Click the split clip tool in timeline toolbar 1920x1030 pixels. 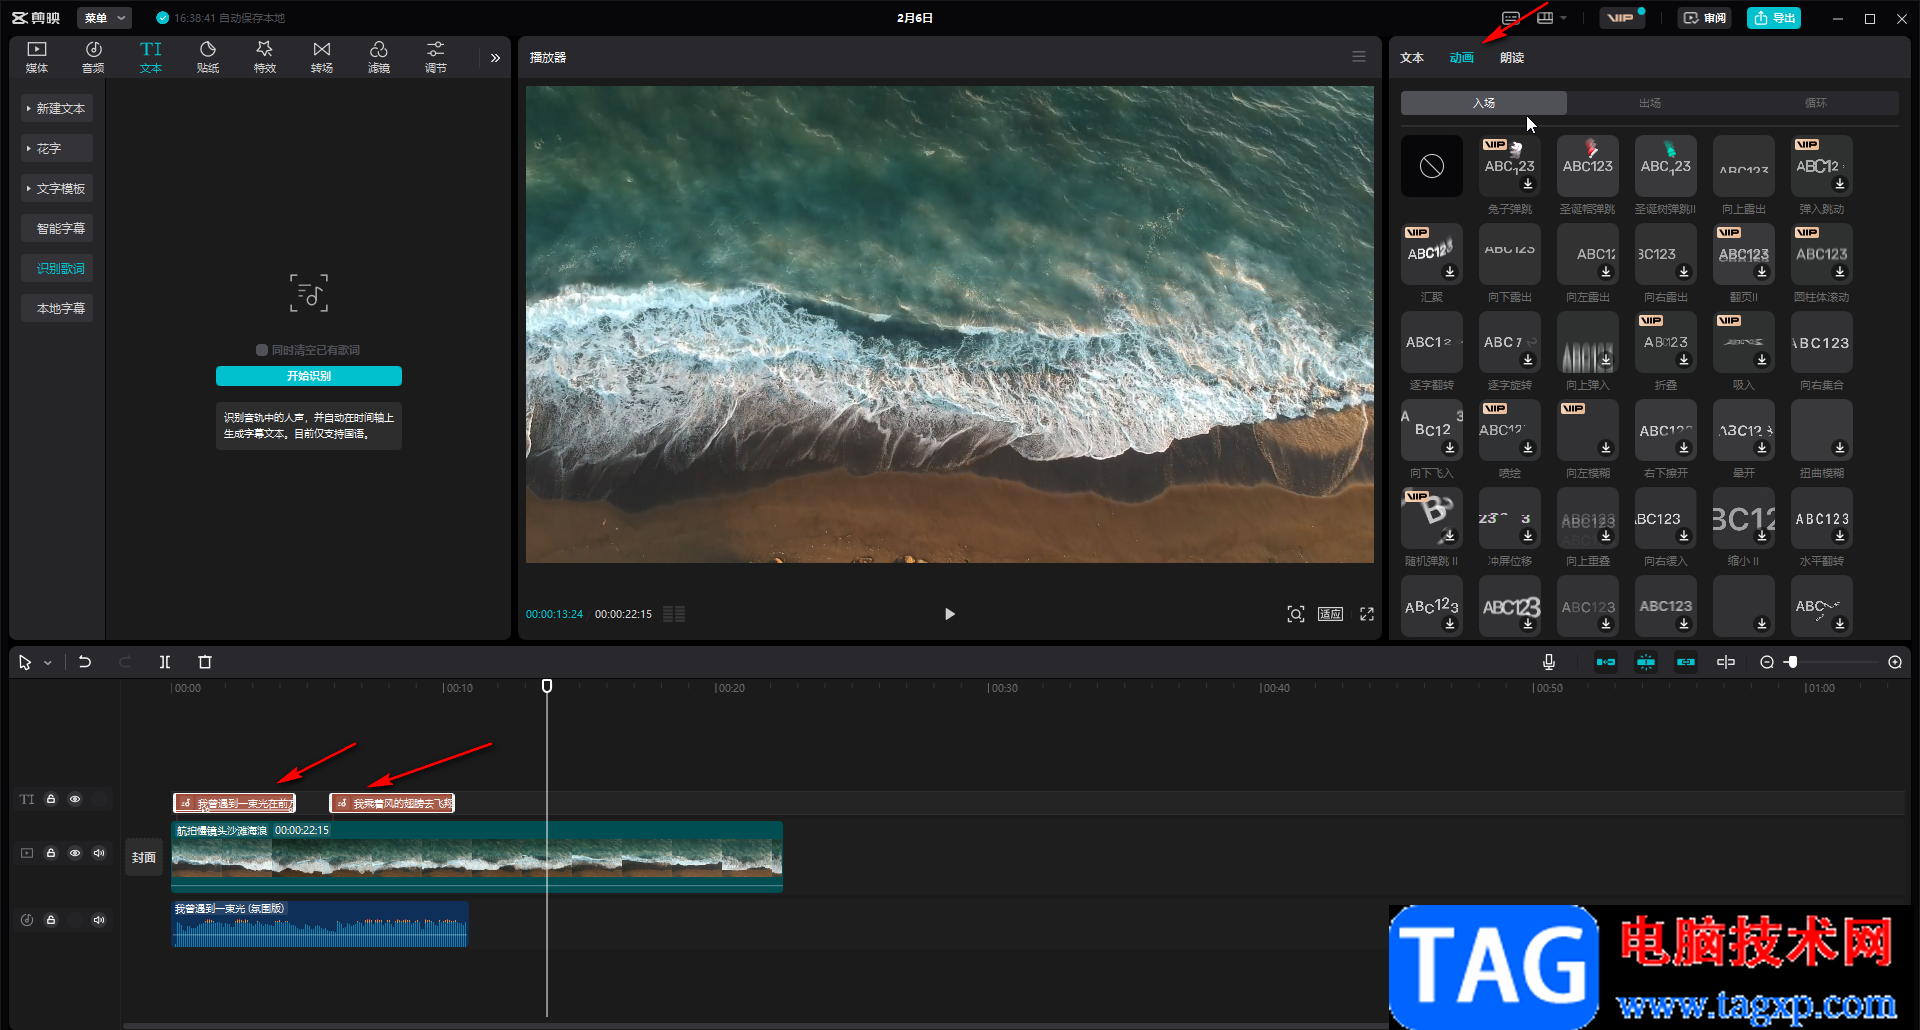(165, 662)
